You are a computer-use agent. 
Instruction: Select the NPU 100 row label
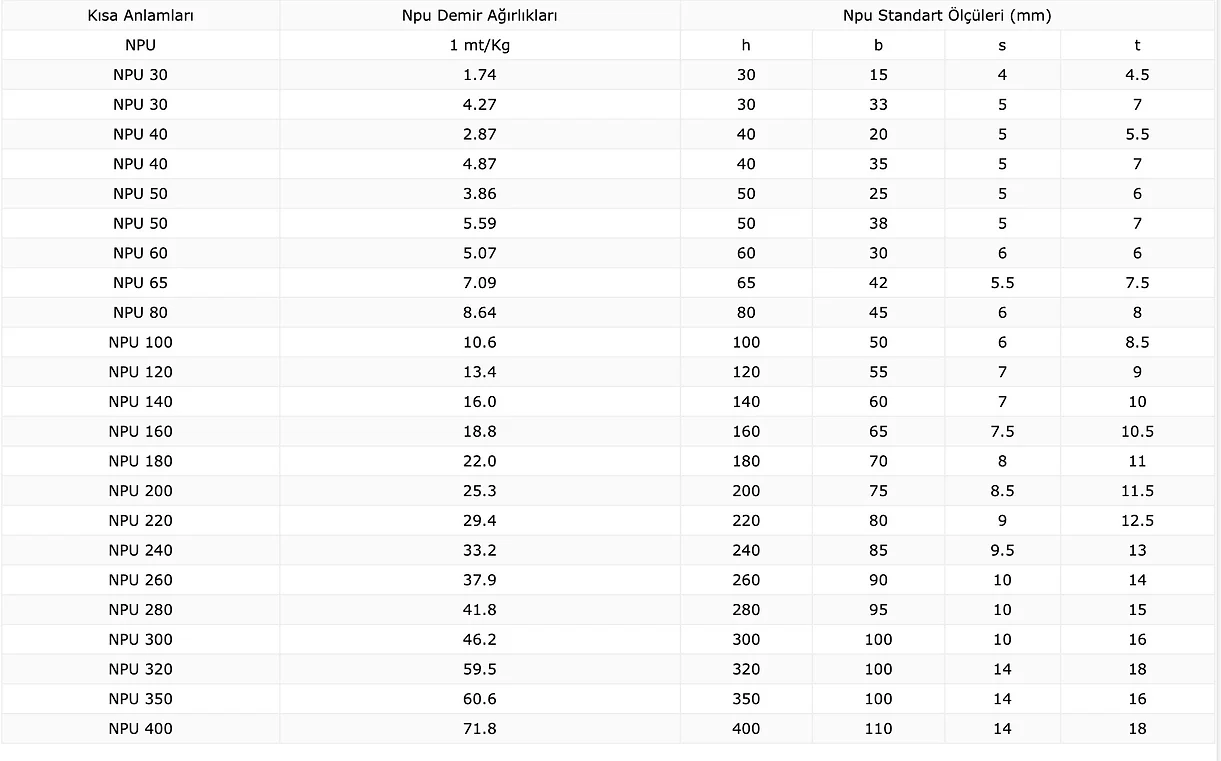[x=141, y=342]
